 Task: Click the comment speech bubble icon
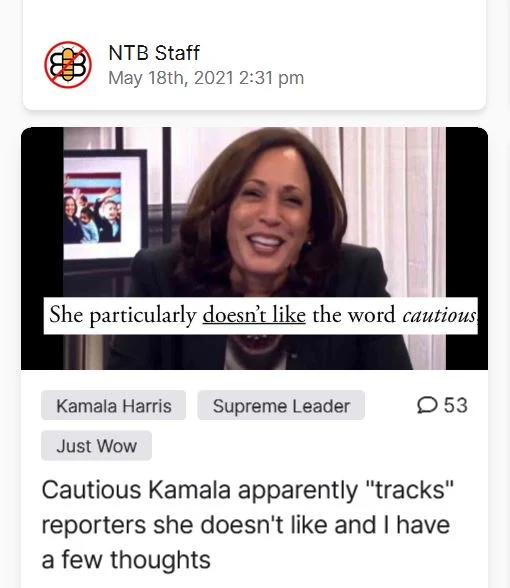coord(427,405)
